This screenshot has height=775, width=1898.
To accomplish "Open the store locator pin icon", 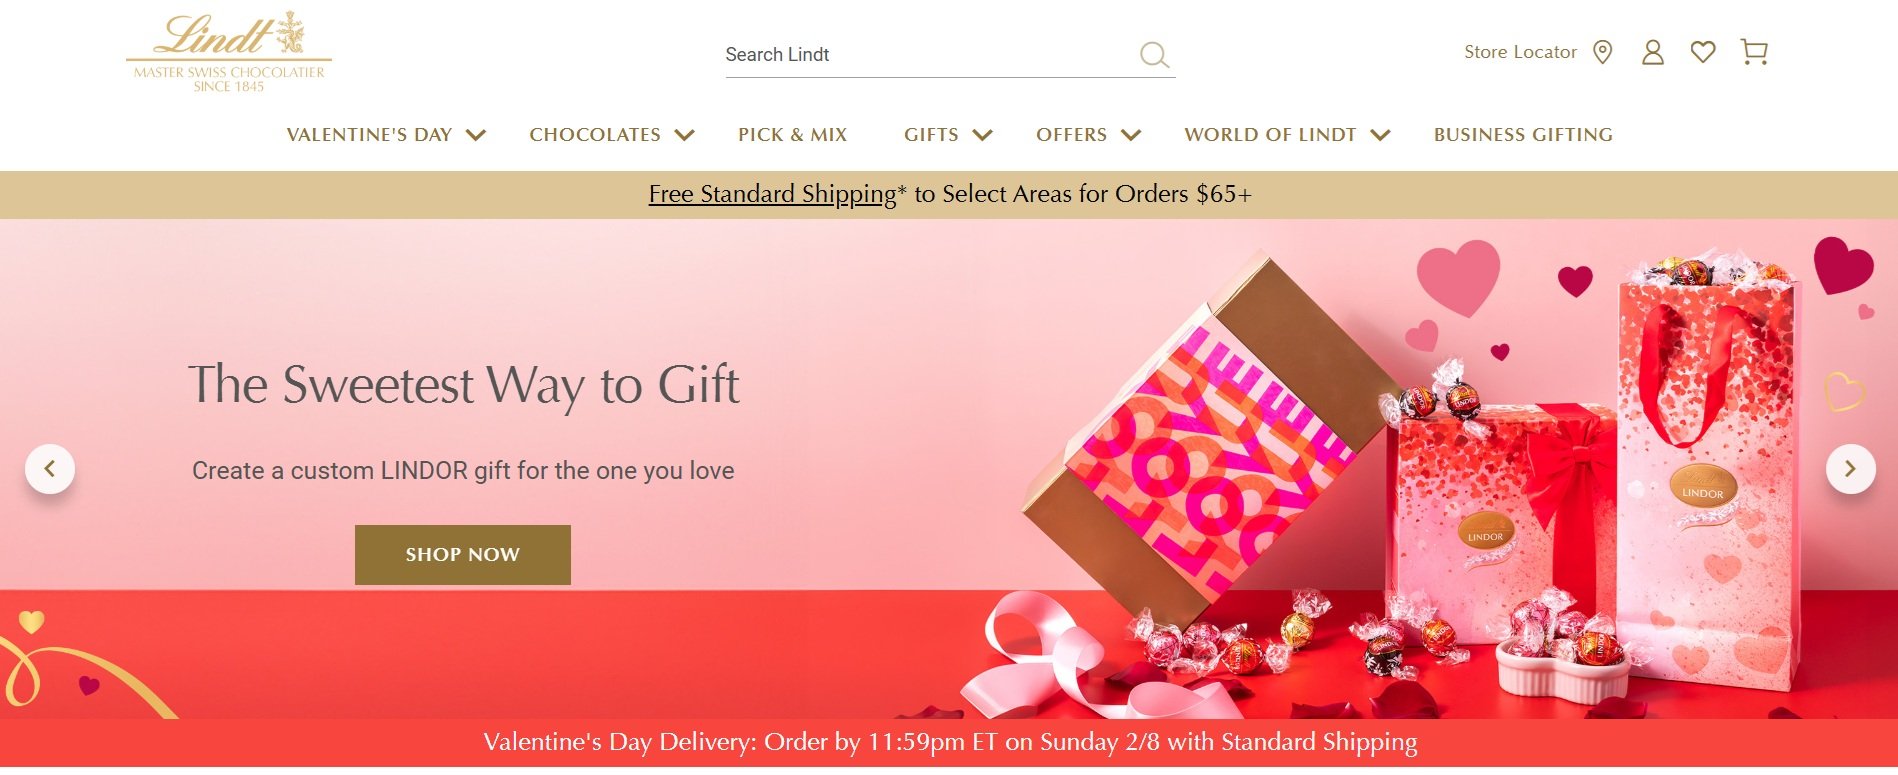I will point(1602,52).
